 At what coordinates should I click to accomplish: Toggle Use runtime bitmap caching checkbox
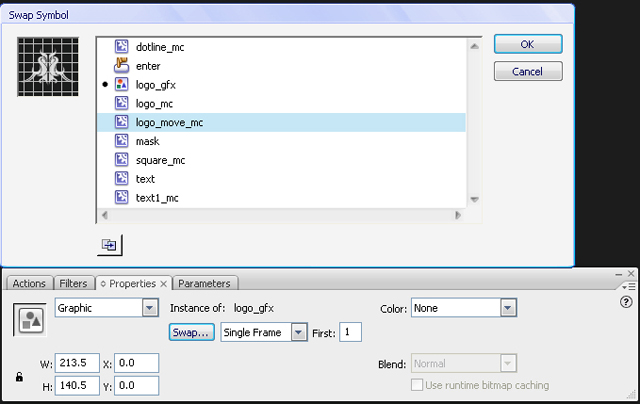(417, 385)
